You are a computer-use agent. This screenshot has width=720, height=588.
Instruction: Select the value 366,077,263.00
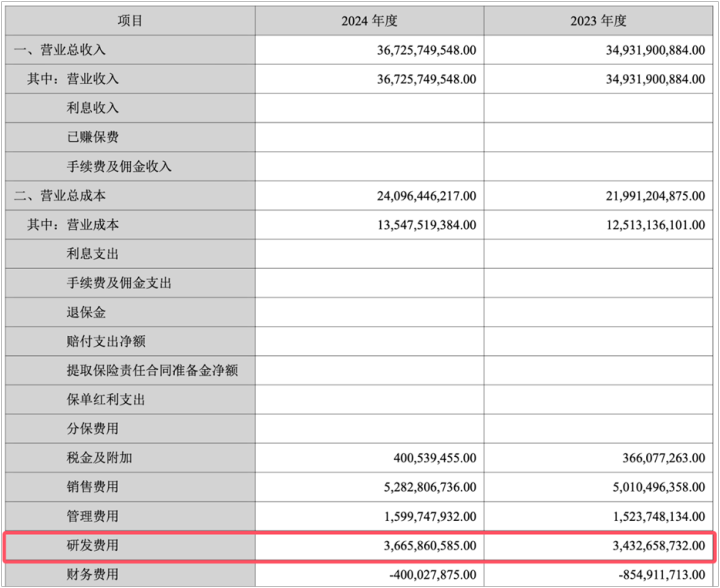[x=664, y=458]
